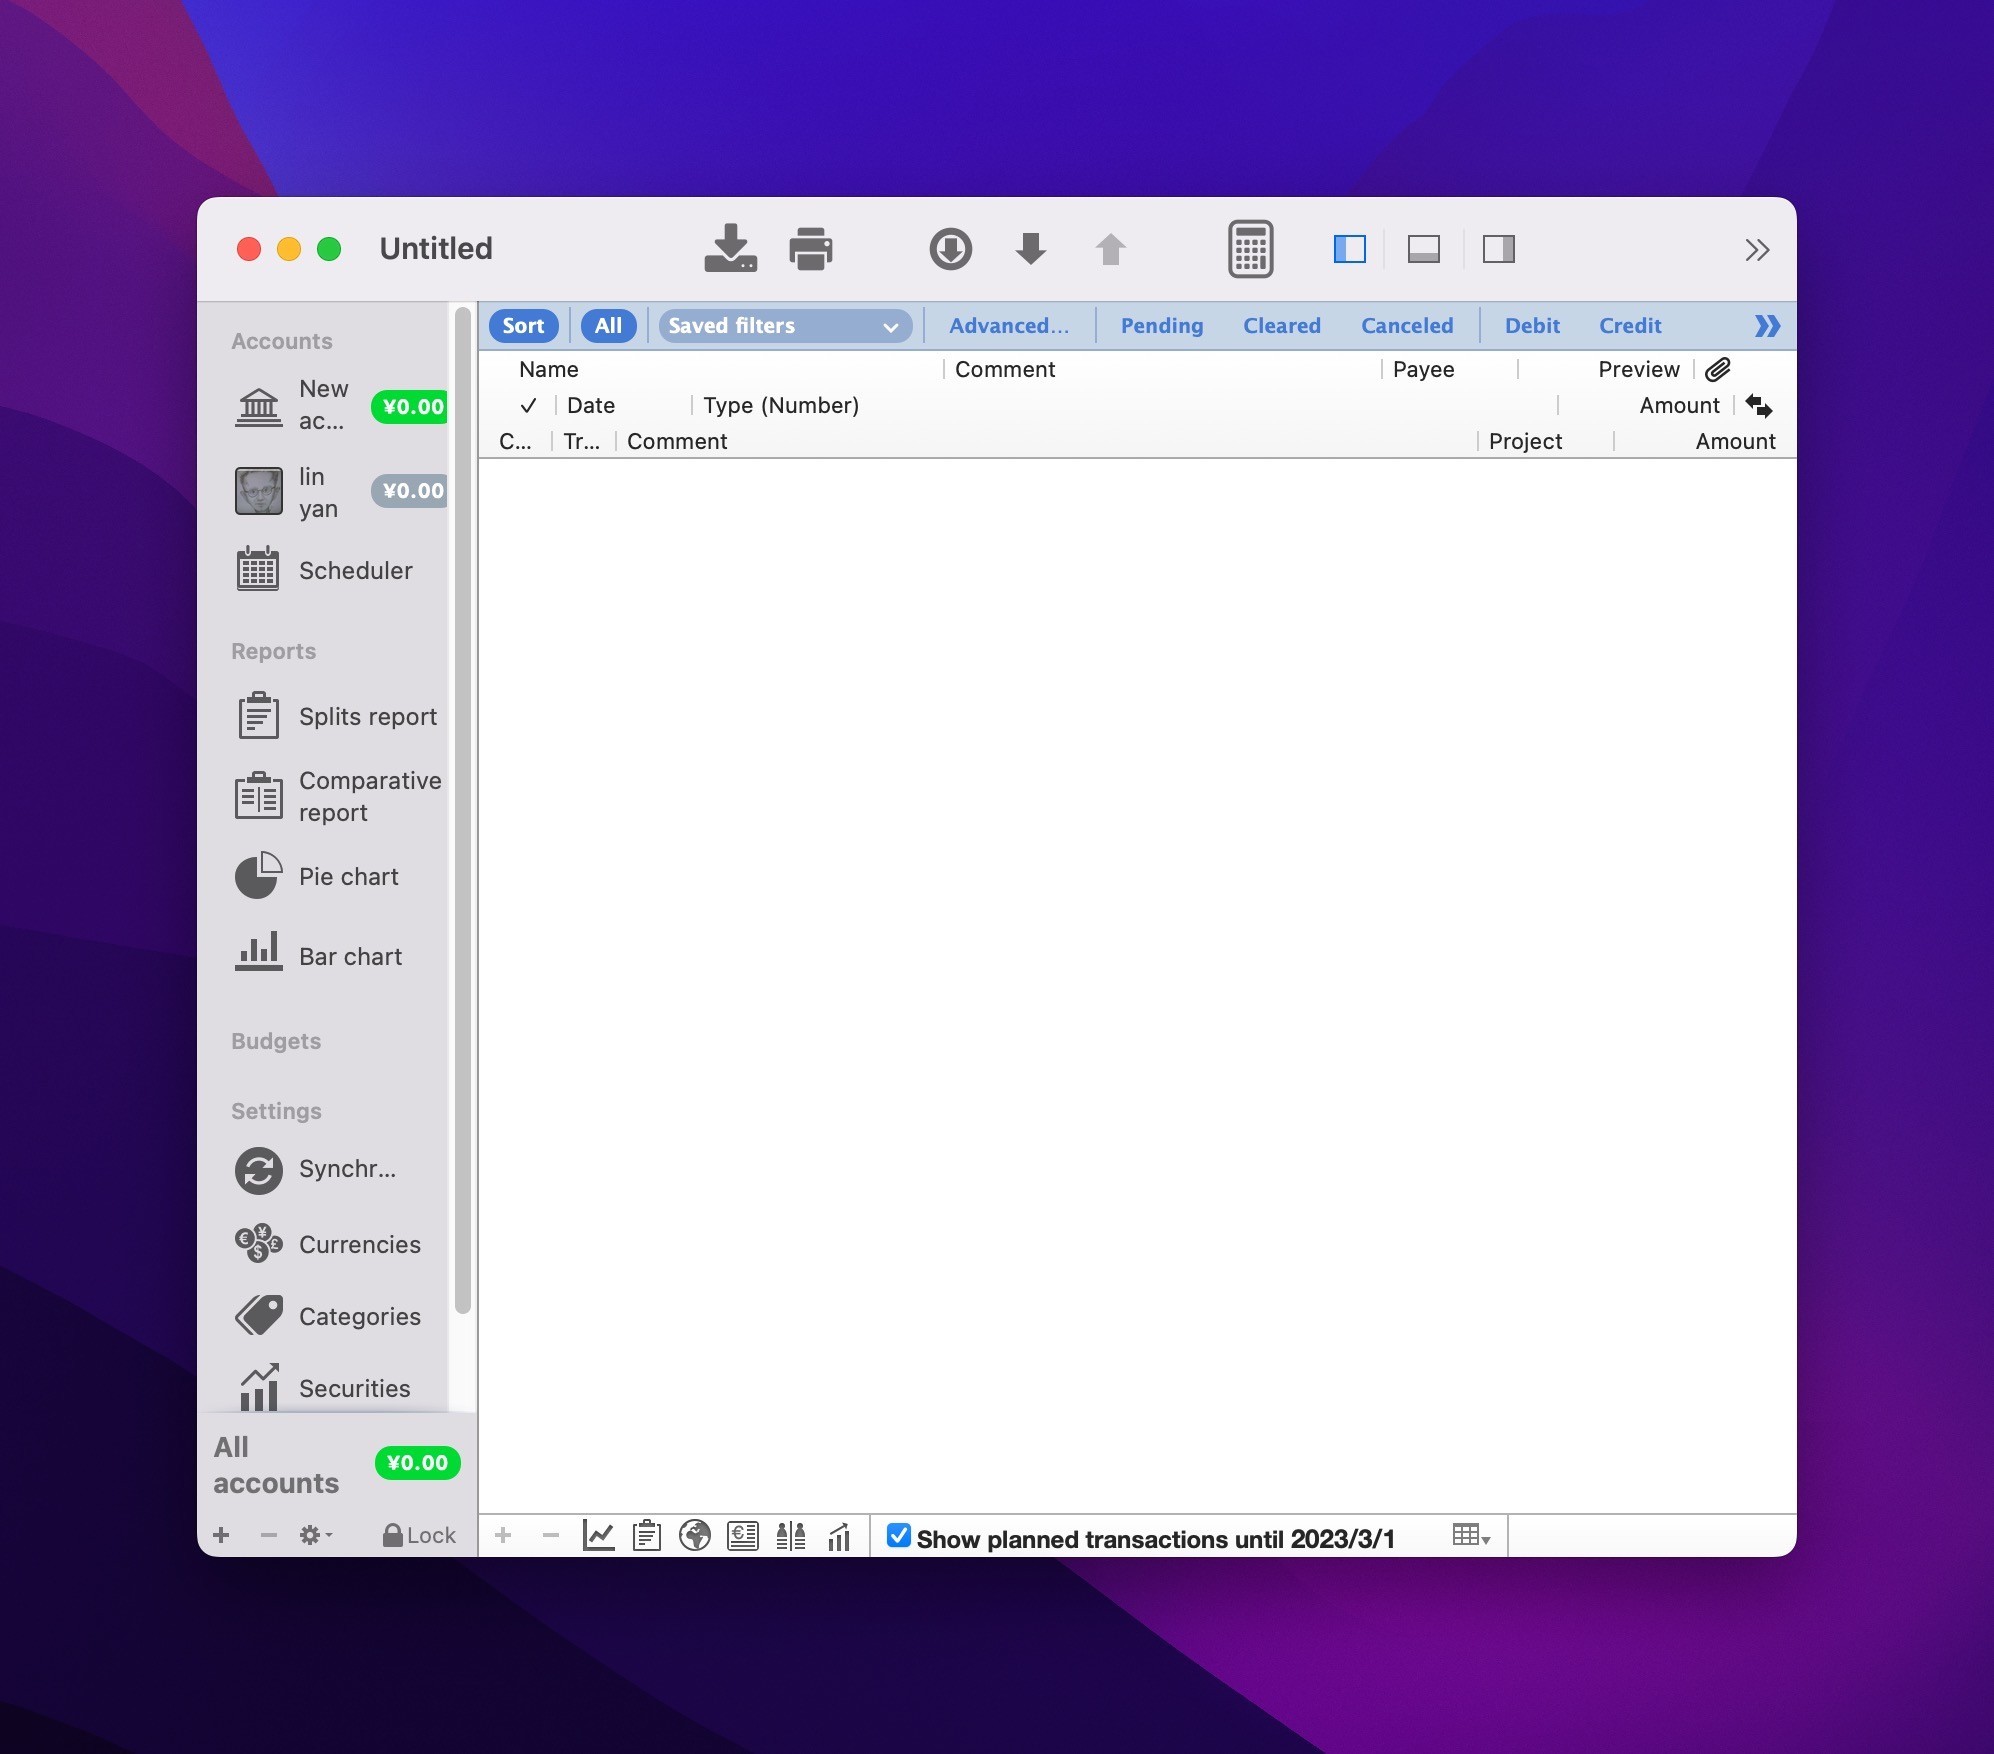Open the Saved filters dropdown
The width and height of the screenshot is (1994, 1754).
(x=784, y=326)
